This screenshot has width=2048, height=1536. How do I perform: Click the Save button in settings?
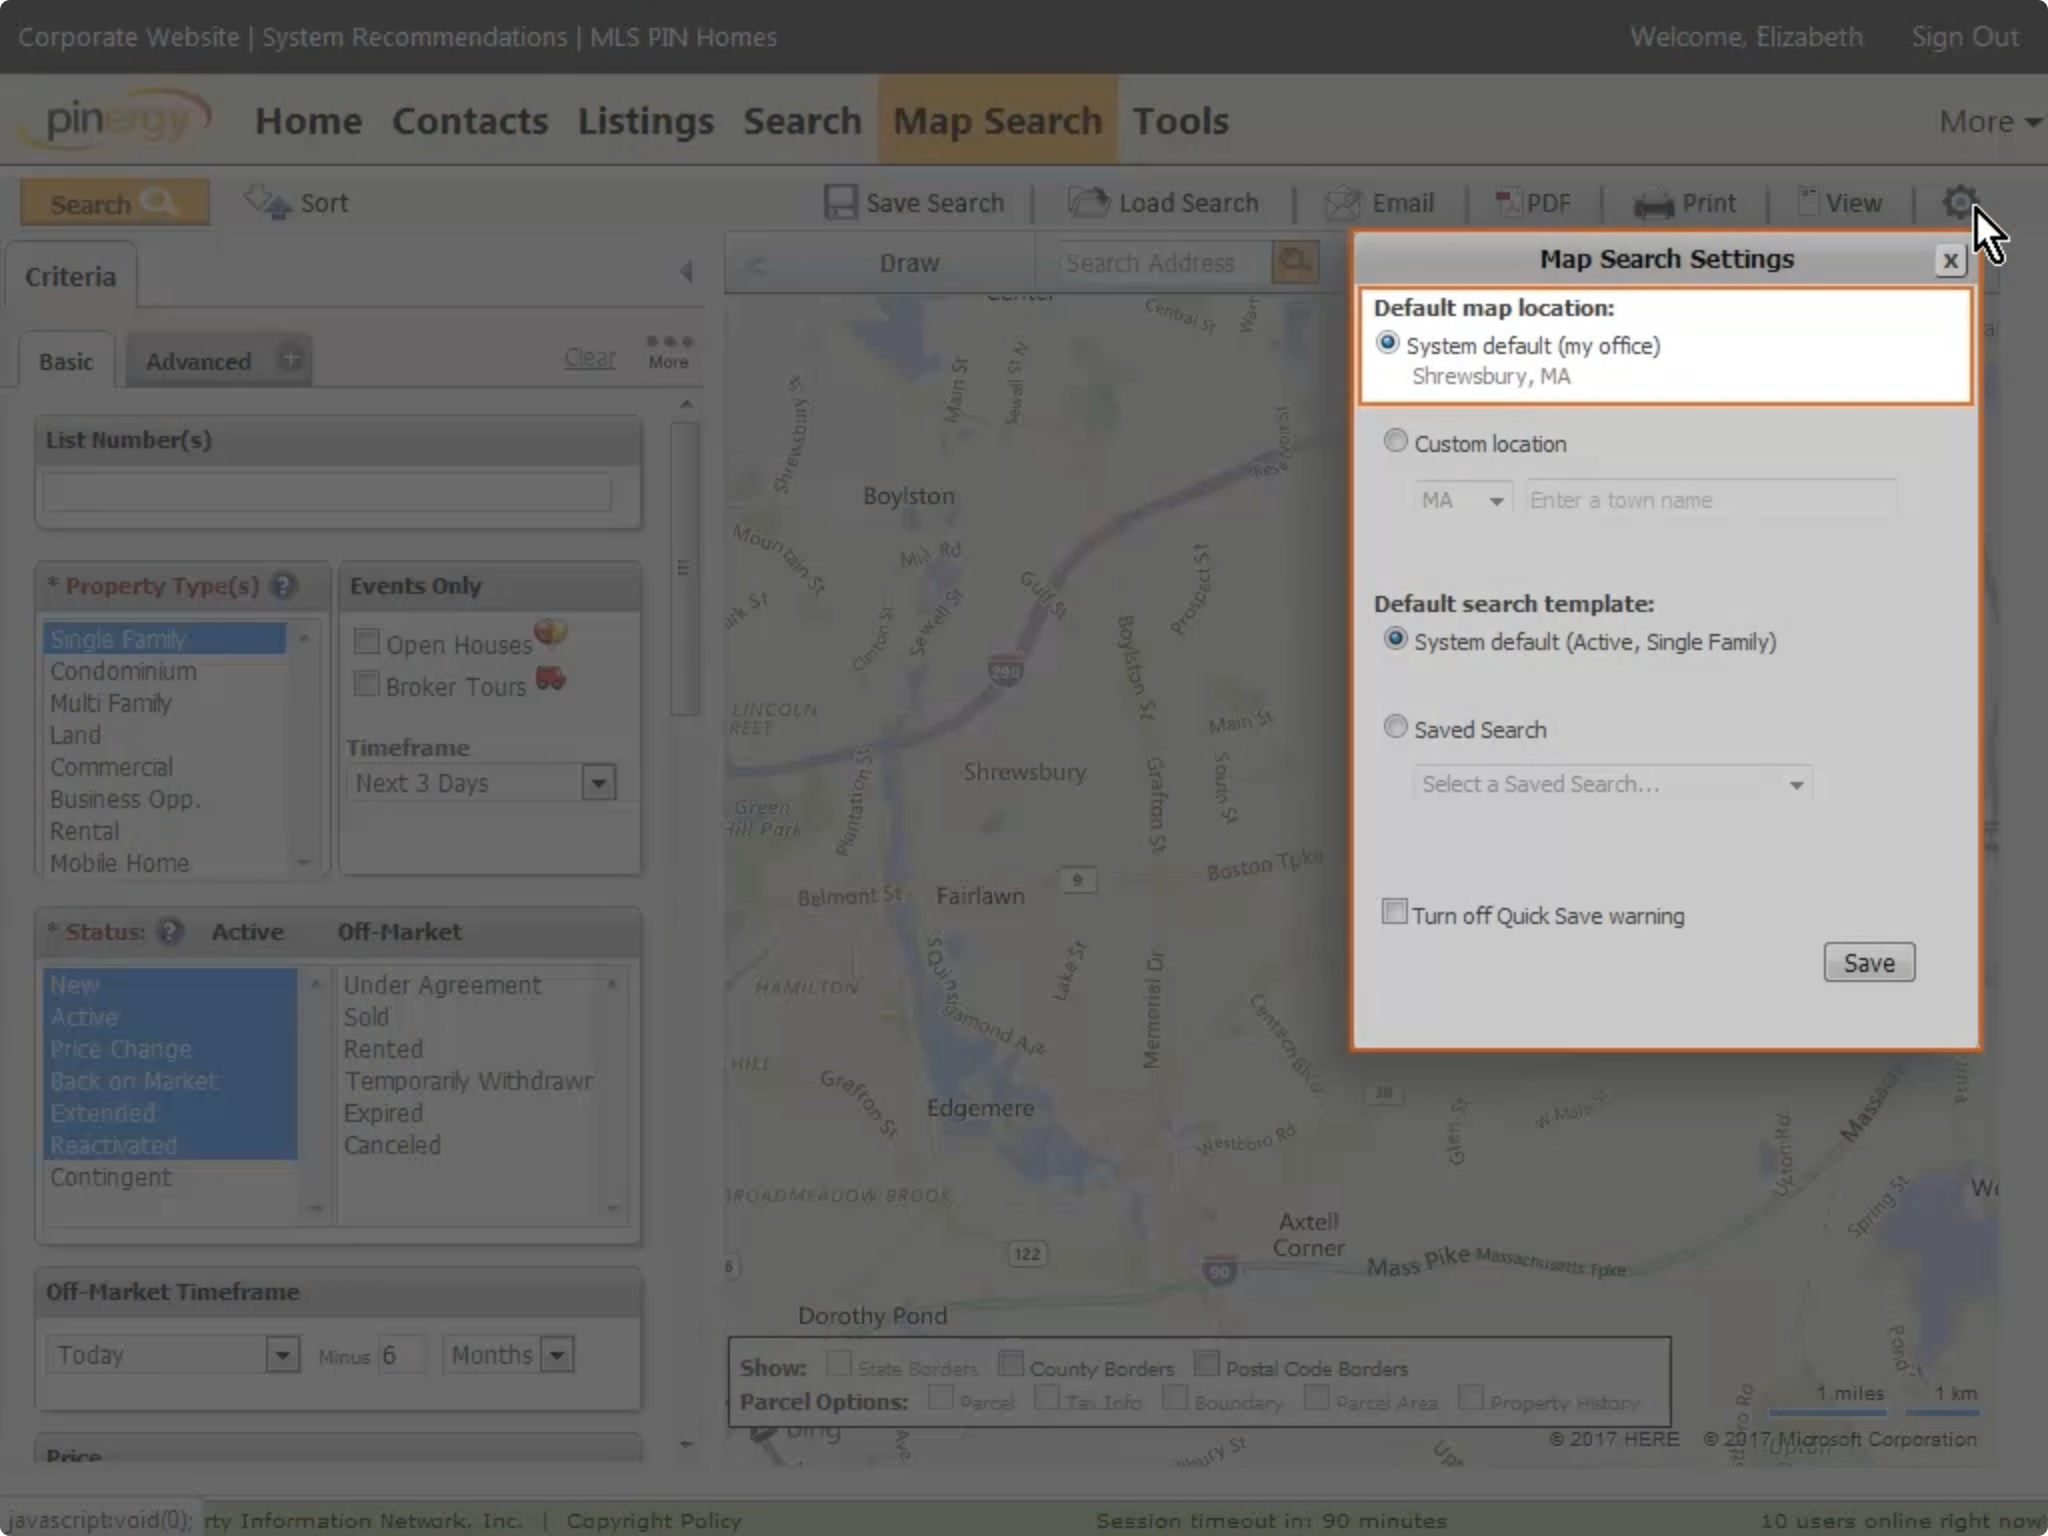1869,962
